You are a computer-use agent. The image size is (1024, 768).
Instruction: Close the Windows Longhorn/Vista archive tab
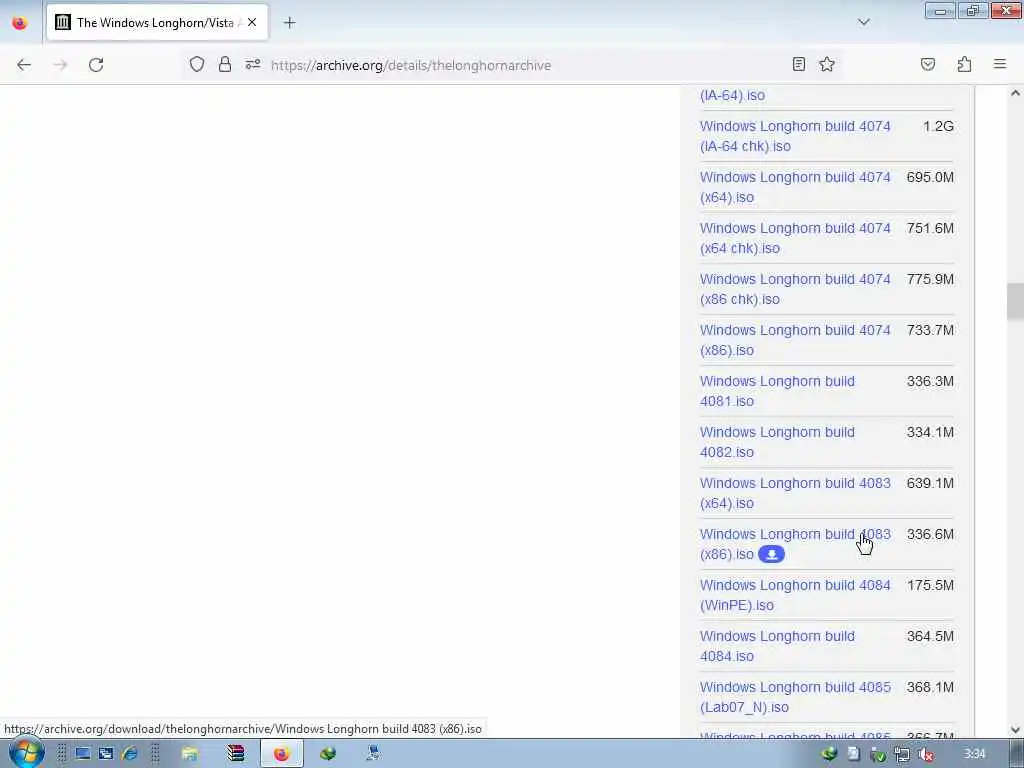coord(252,22)
